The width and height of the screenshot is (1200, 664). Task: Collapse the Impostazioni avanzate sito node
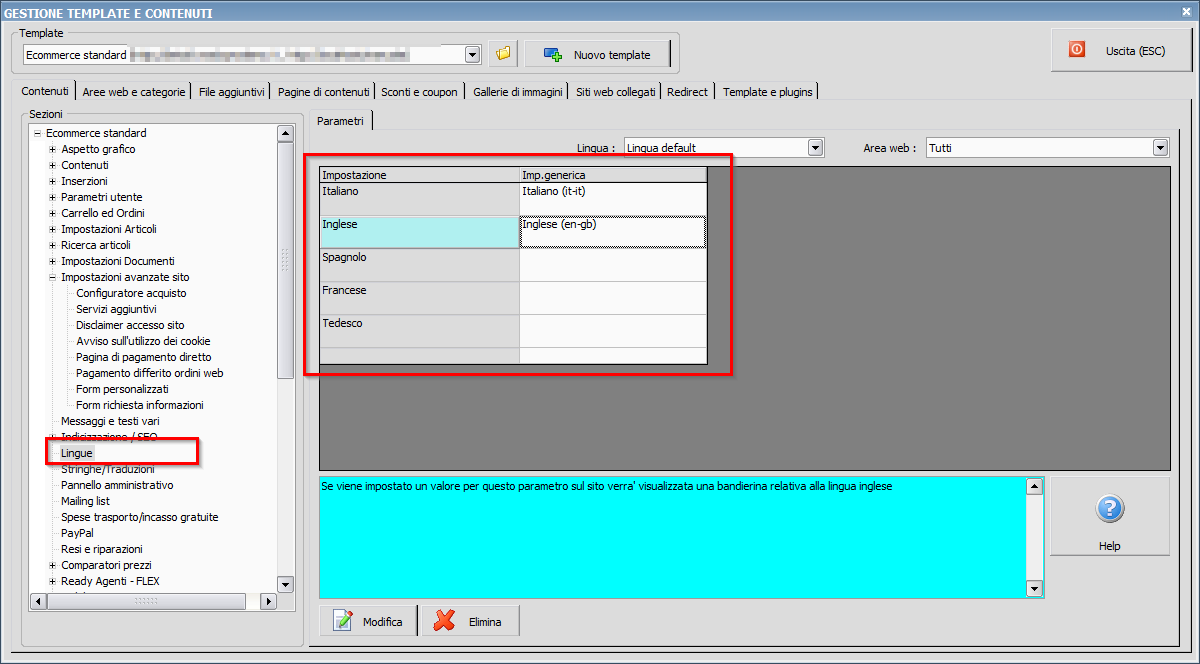coord(53,277)
